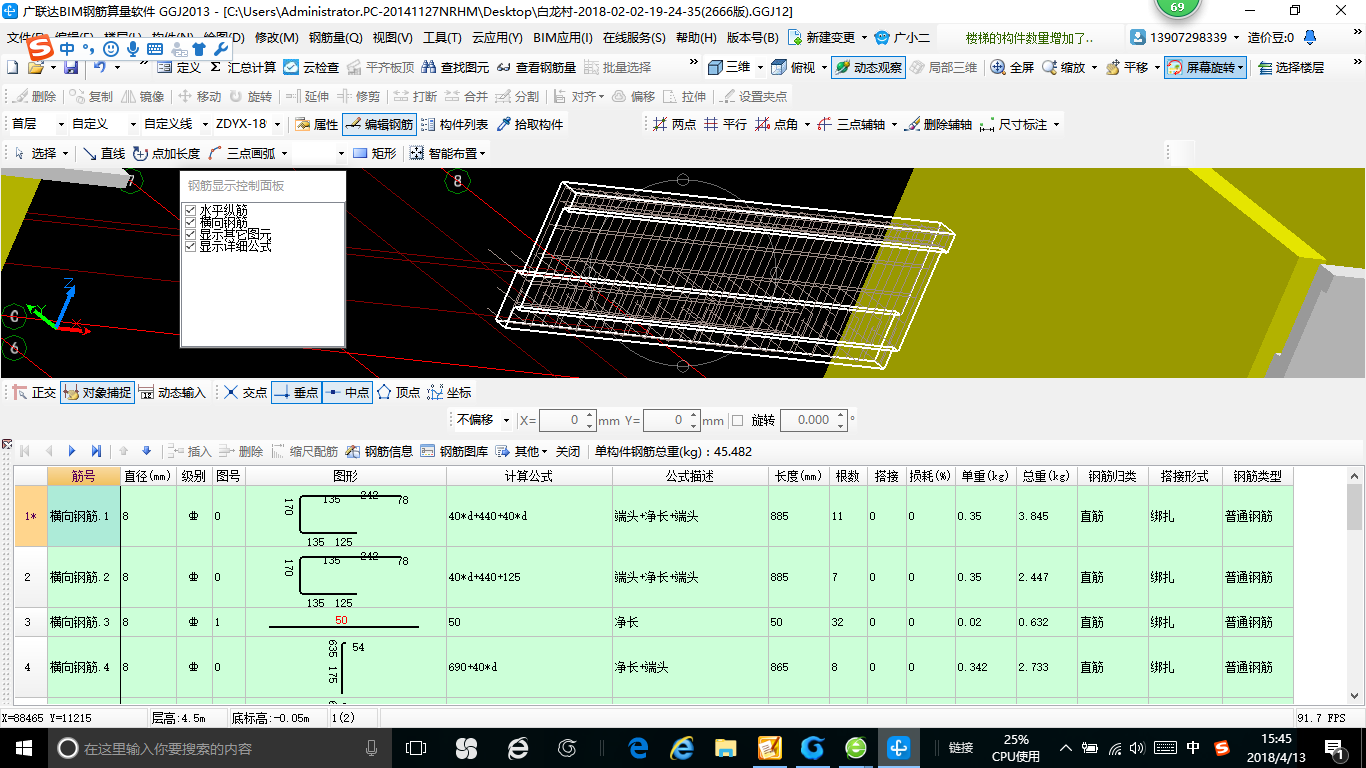Open 构件列表 component list
The height and width of the screenshot is (768, 1366).
coord(455,125)
